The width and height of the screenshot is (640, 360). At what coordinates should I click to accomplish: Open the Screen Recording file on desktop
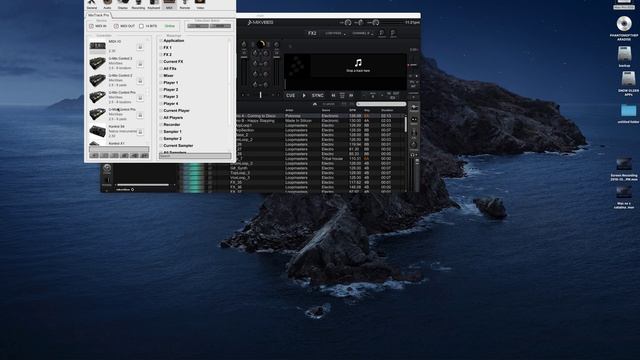pyautogui.click(x=624, y=164)
